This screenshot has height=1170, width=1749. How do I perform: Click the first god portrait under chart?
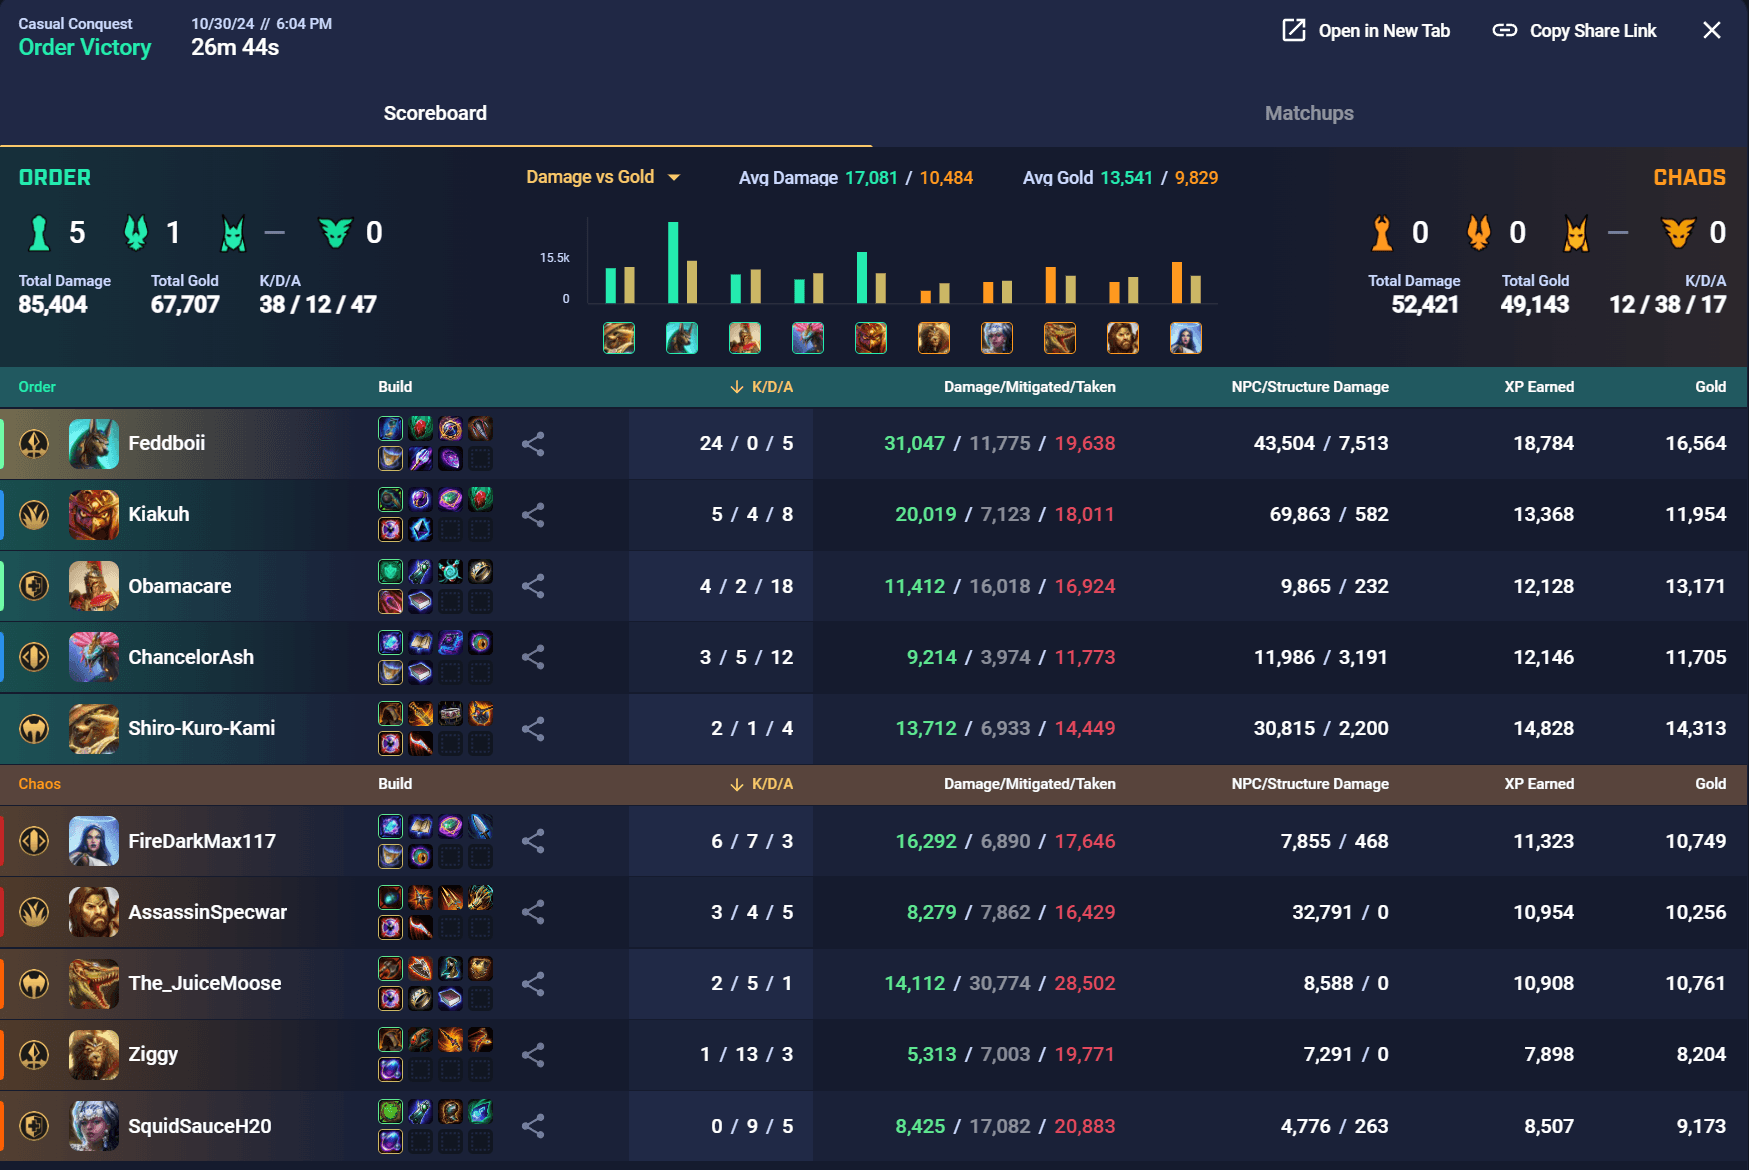[619, 338]
